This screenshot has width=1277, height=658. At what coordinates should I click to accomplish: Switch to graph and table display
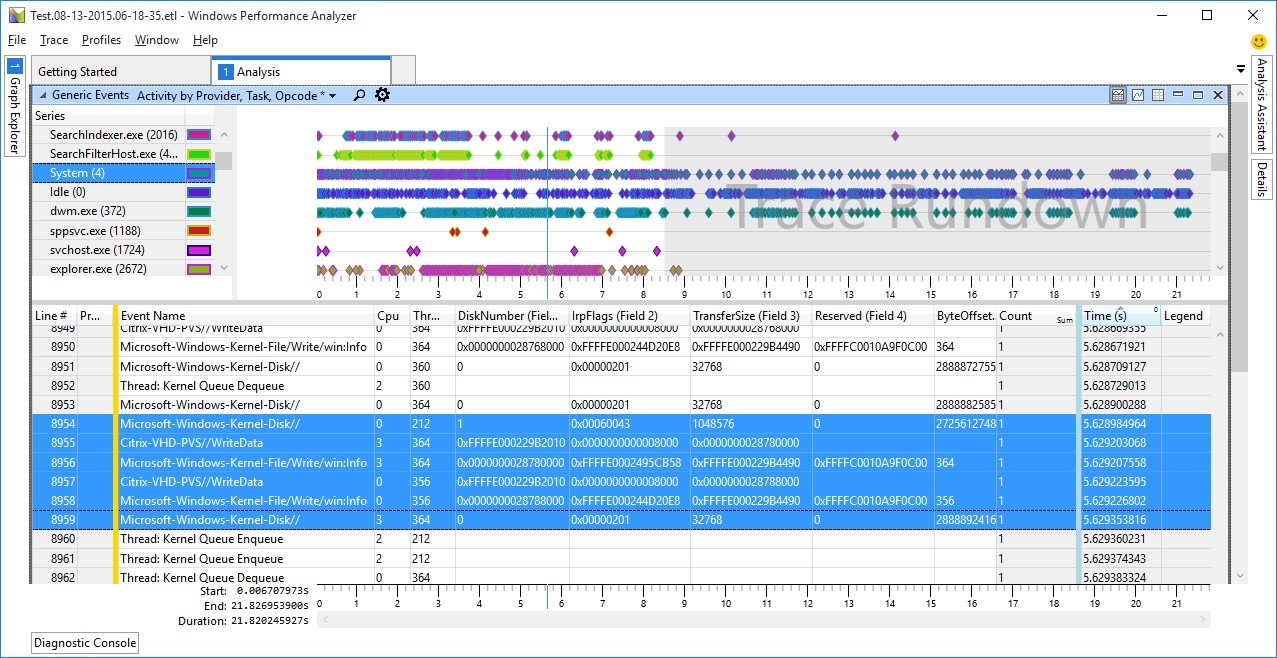[1118, 95]
